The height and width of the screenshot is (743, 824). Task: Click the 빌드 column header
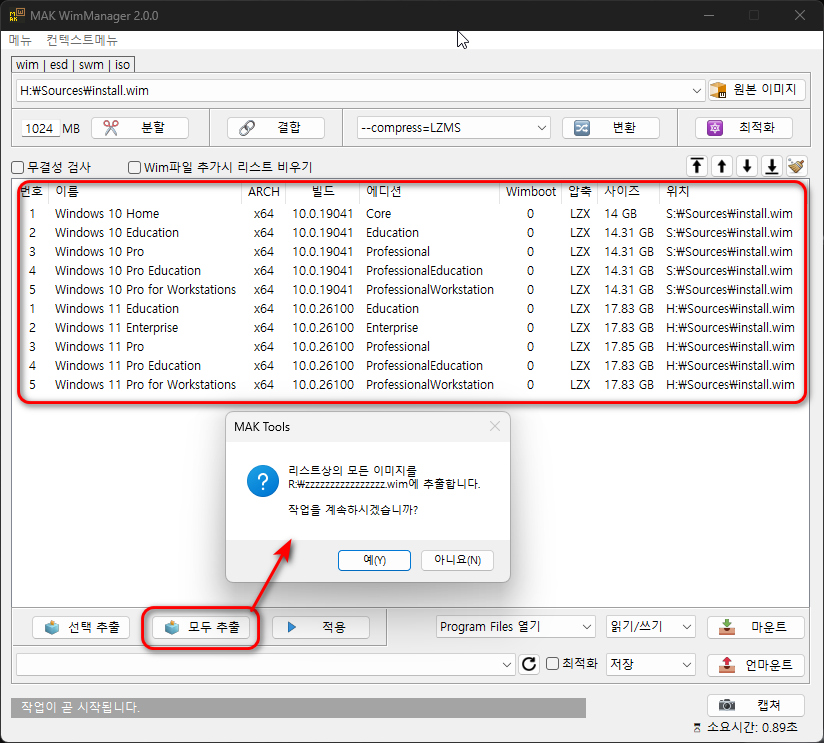pos(323,191)
